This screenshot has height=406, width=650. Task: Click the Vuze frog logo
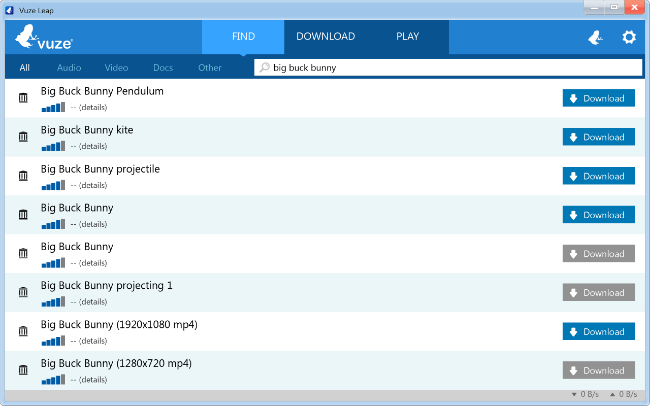tap(44, 37)
